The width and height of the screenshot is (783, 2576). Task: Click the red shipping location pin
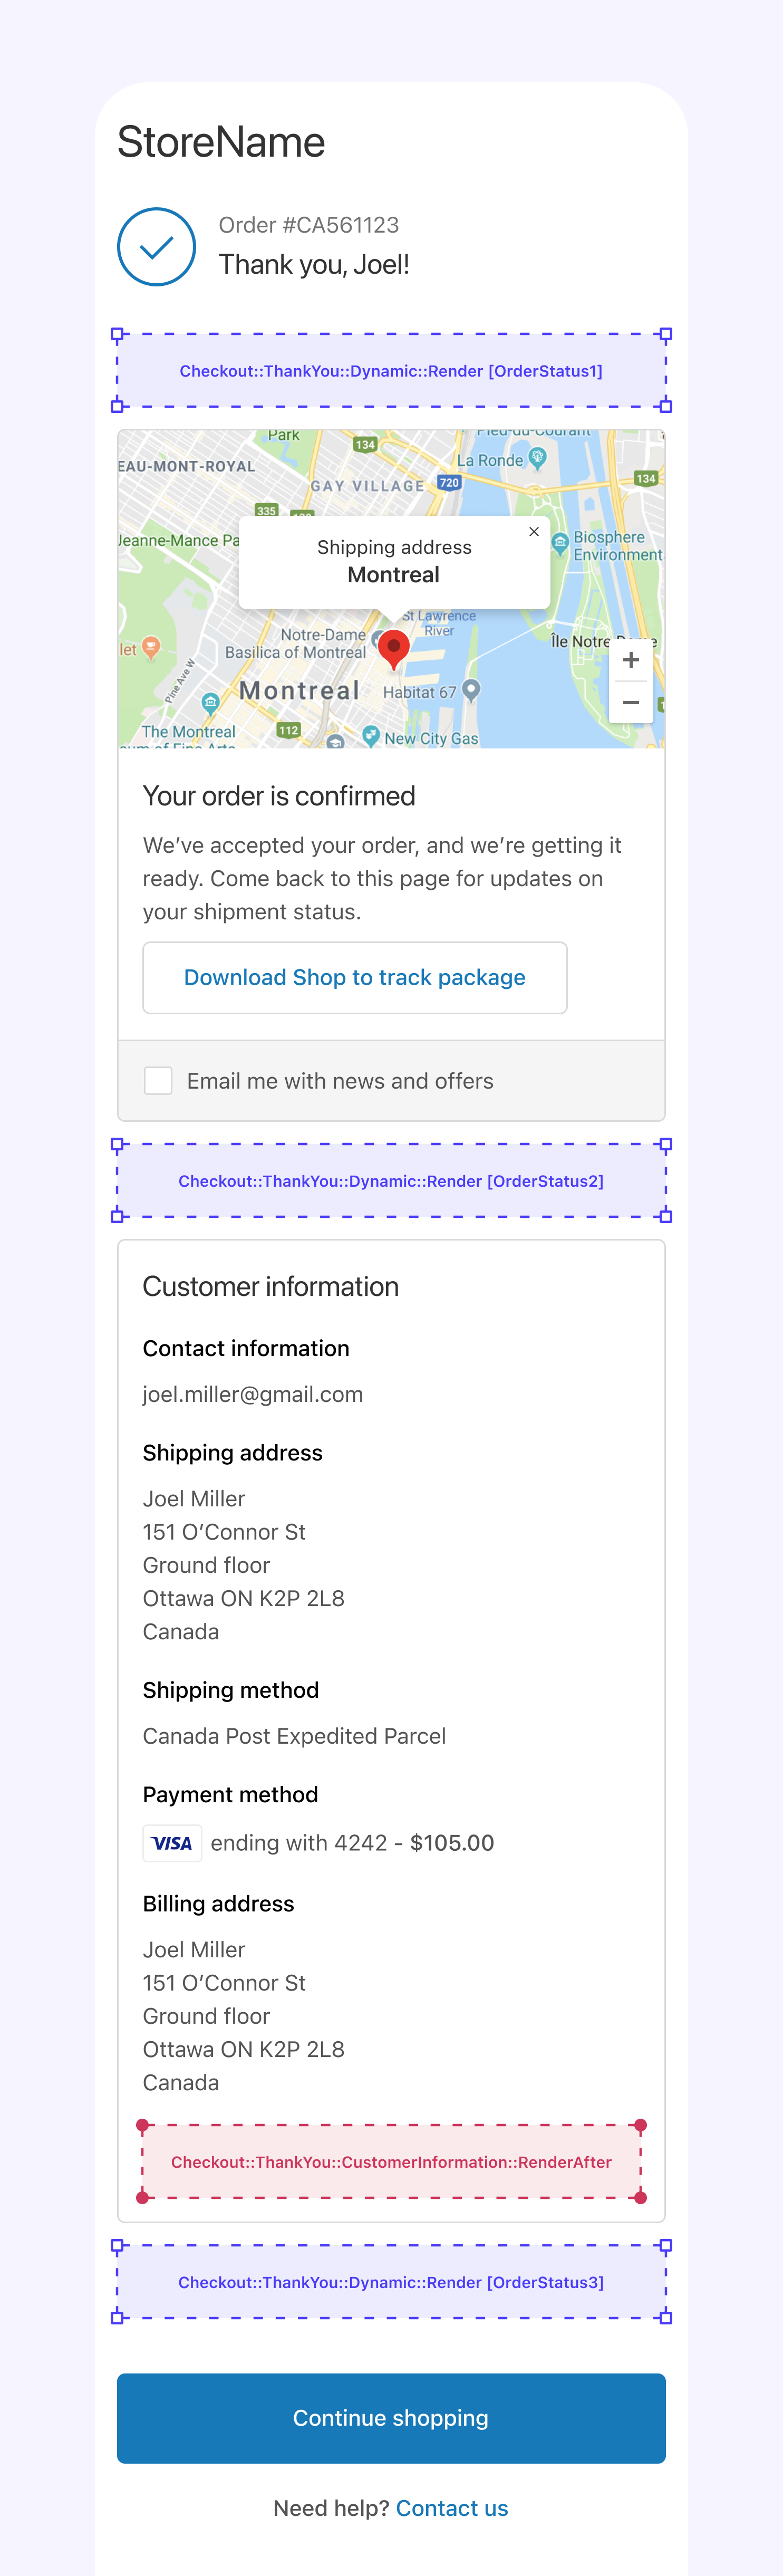coord(394,647)
